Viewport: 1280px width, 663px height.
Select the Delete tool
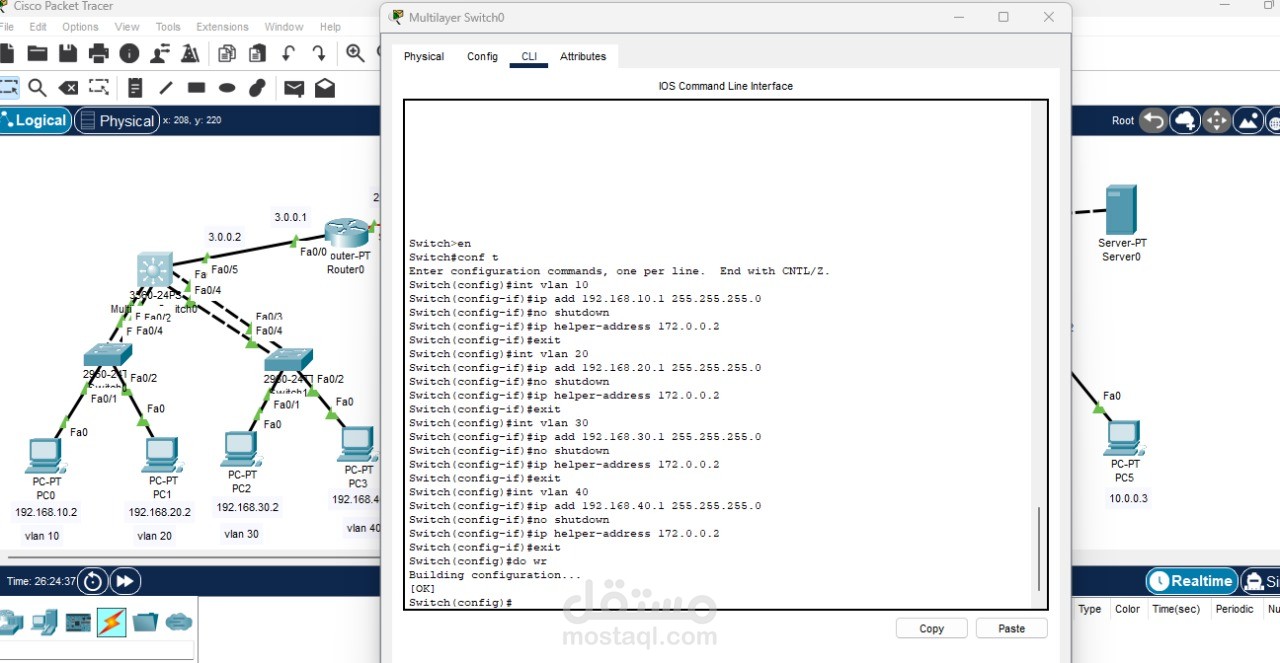pyautogui.click(x=68, y=88)
